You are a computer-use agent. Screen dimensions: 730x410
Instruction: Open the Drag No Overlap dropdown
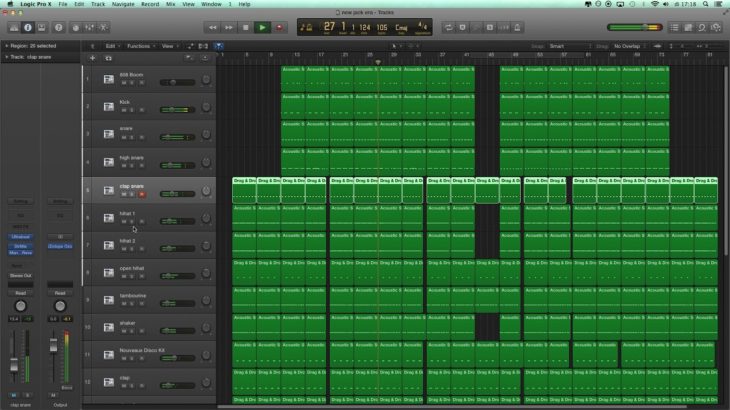click(630, 46)
